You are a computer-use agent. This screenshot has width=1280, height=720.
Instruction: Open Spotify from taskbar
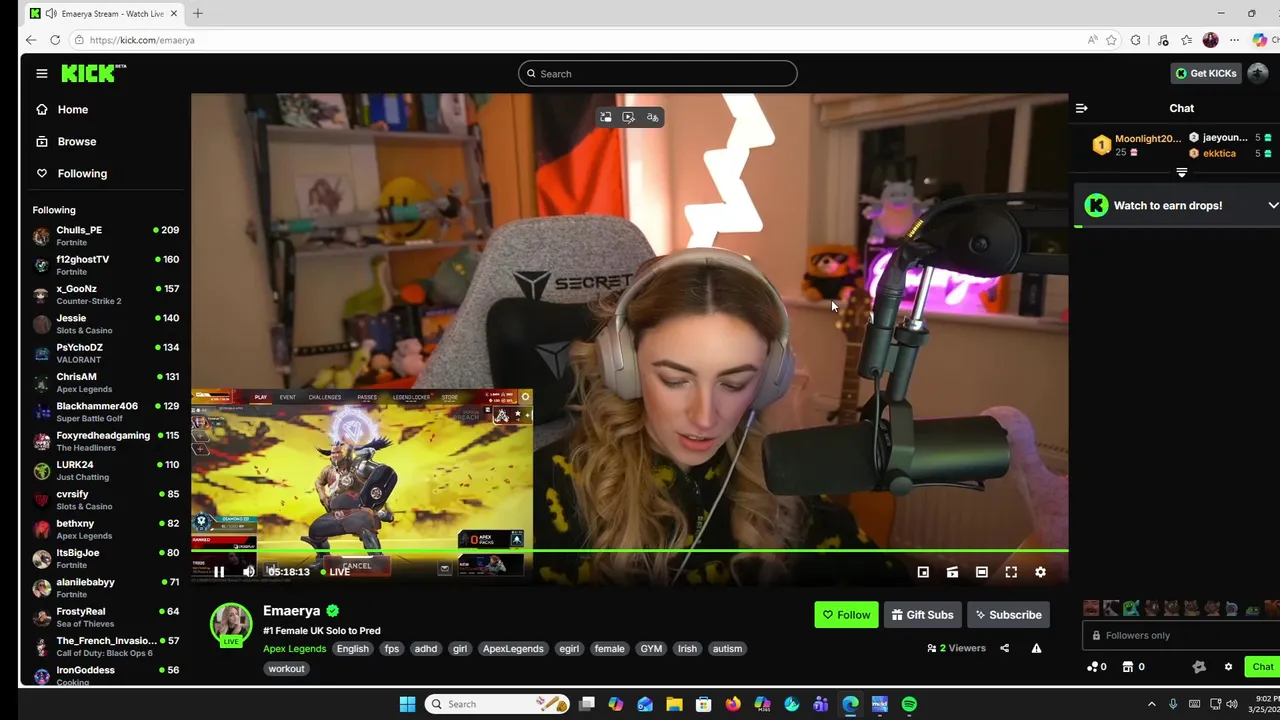click(x=909, y=704)
